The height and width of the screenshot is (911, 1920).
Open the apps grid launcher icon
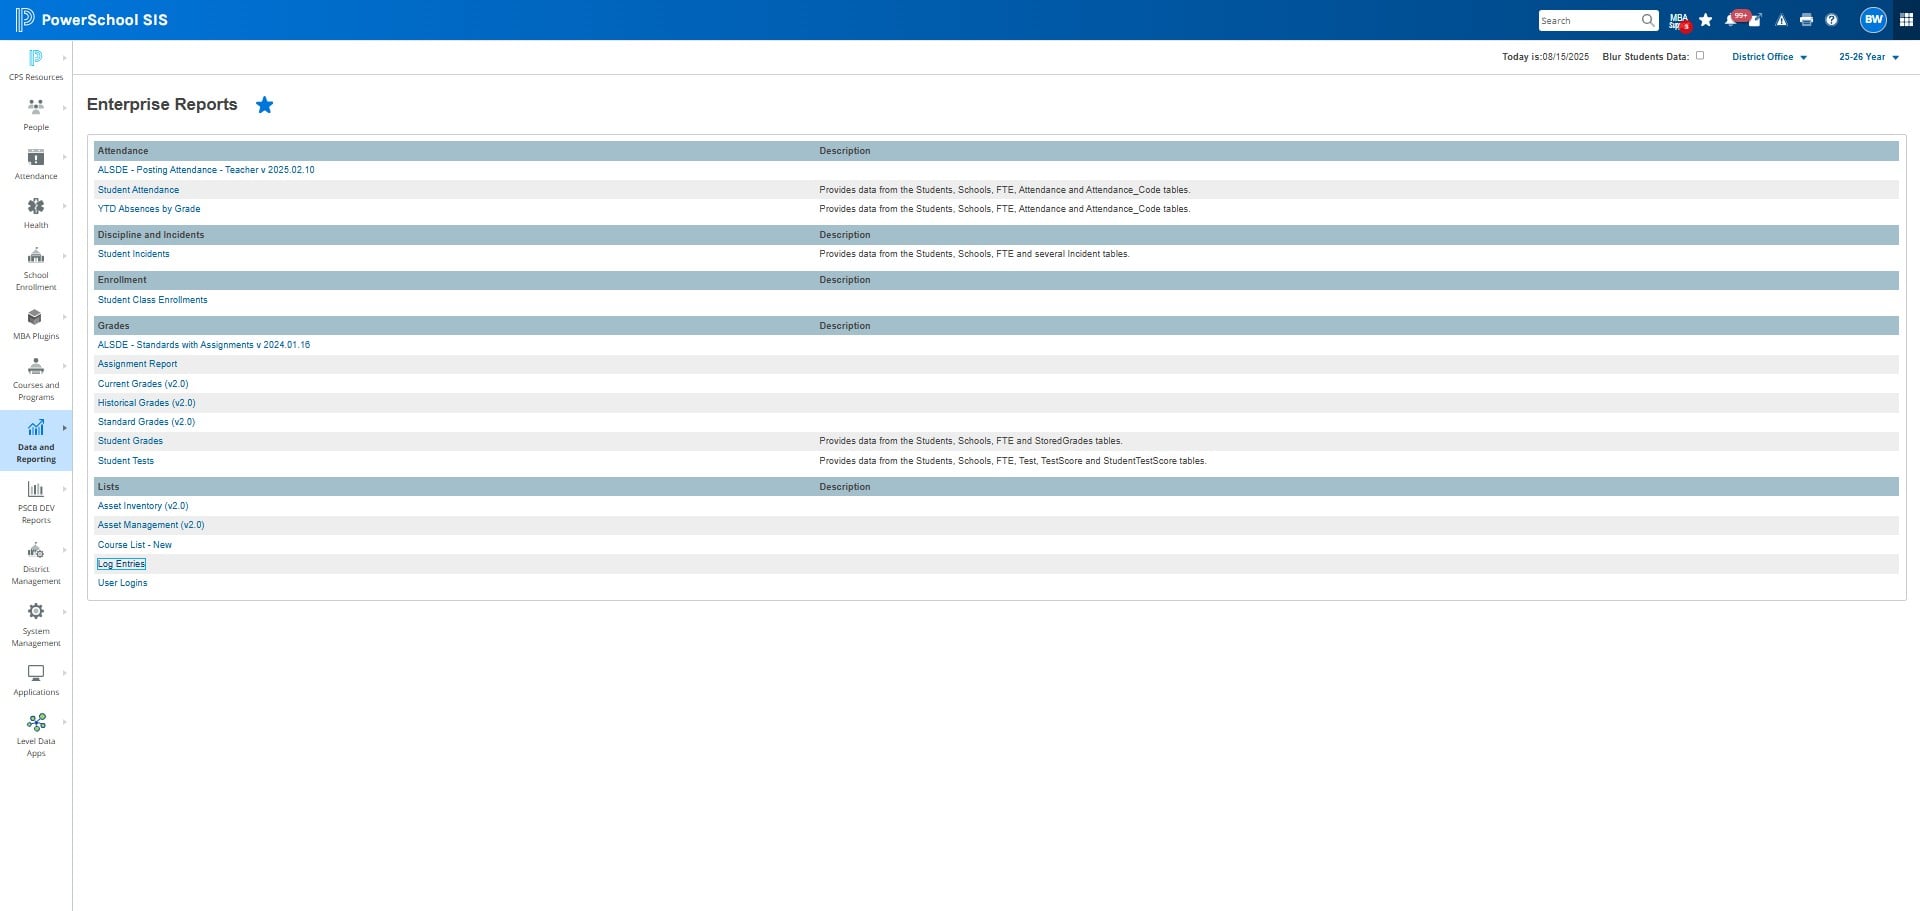click(1905, 20)
